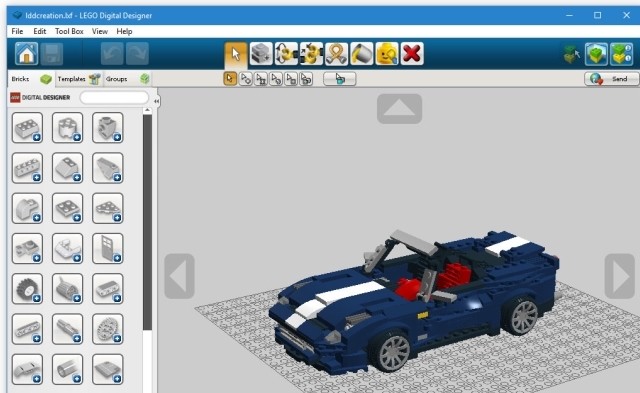The width and height of the screenshot is (640, 393).
Task: Open the wheels and tyres category
Action: [x=27, y=289]
